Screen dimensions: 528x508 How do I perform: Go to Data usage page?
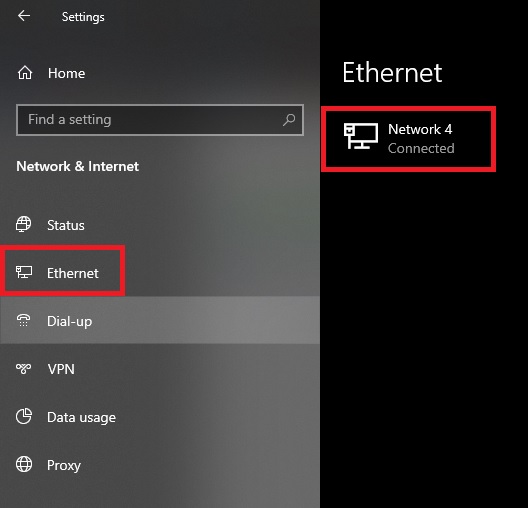click(81, 418)
